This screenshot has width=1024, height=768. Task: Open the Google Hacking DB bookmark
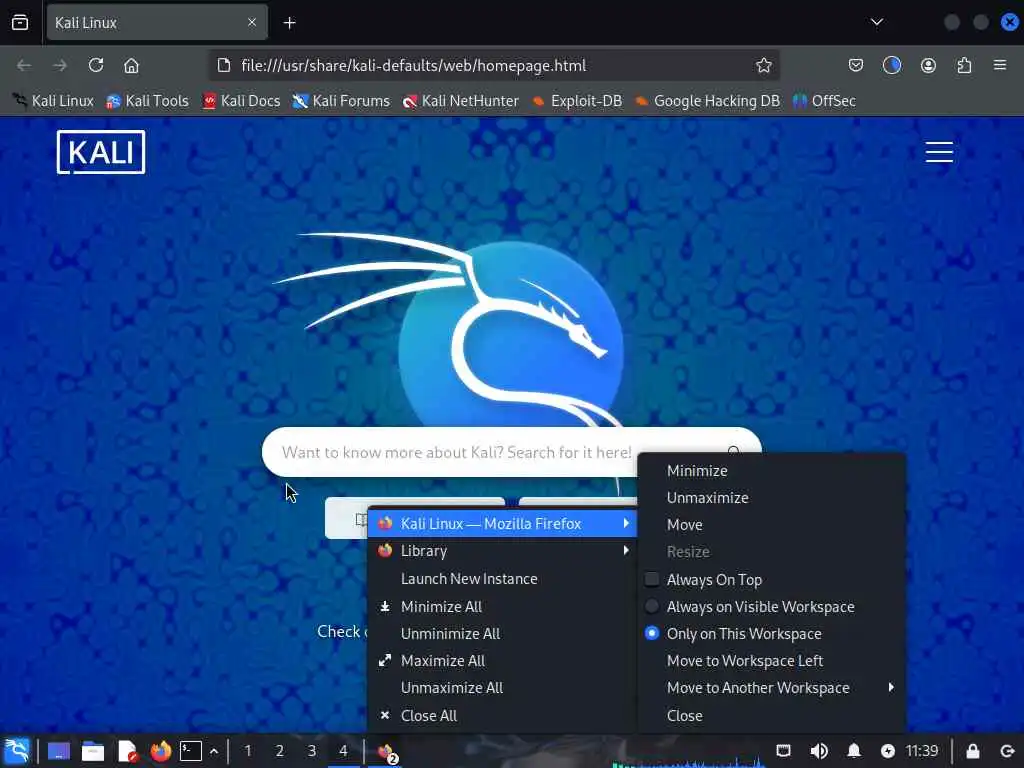(707, 101)
